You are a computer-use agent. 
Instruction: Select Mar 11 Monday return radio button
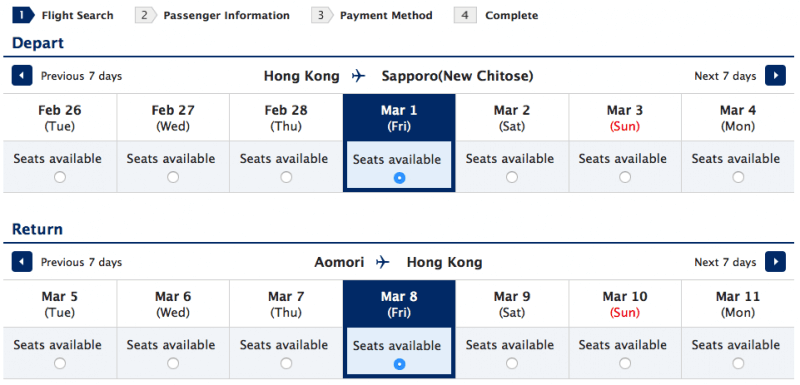click(738, 363)
